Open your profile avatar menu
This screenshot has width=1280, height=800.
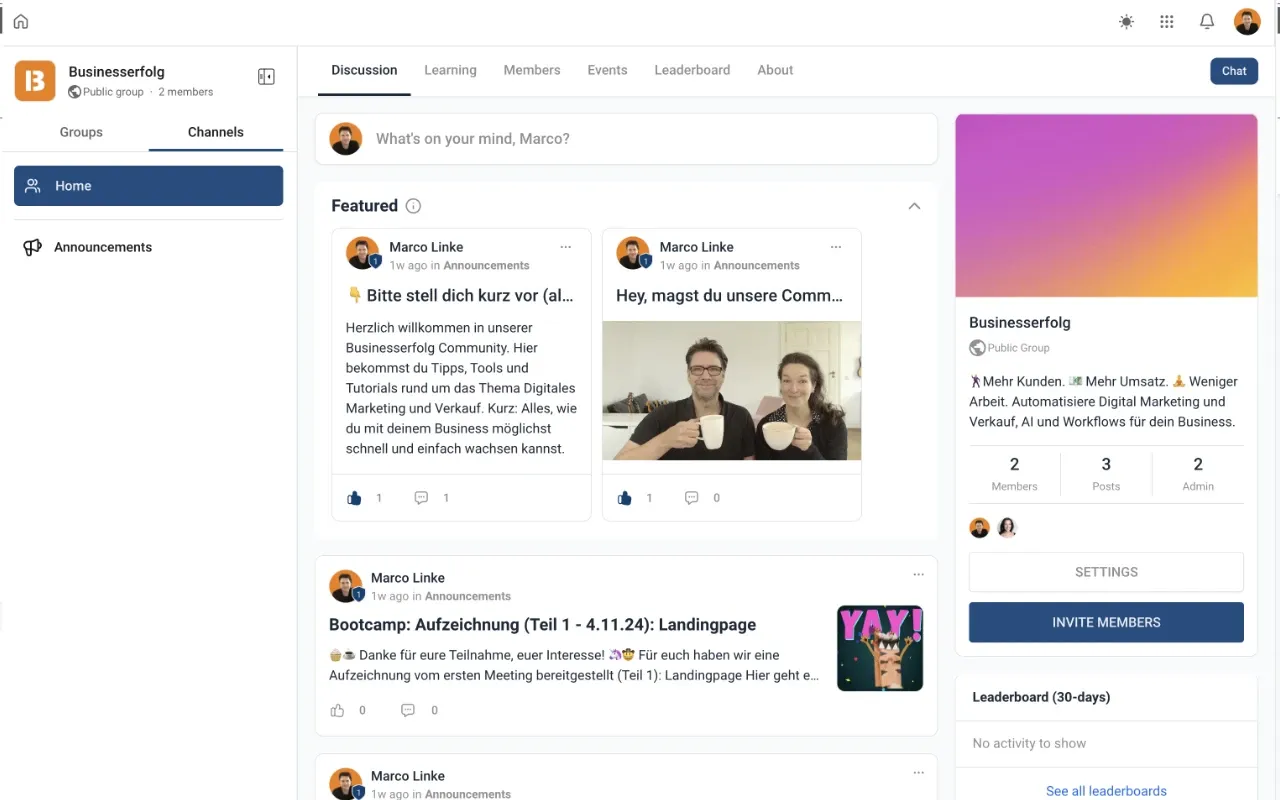pyautogui.click(x=1247, y=20)
